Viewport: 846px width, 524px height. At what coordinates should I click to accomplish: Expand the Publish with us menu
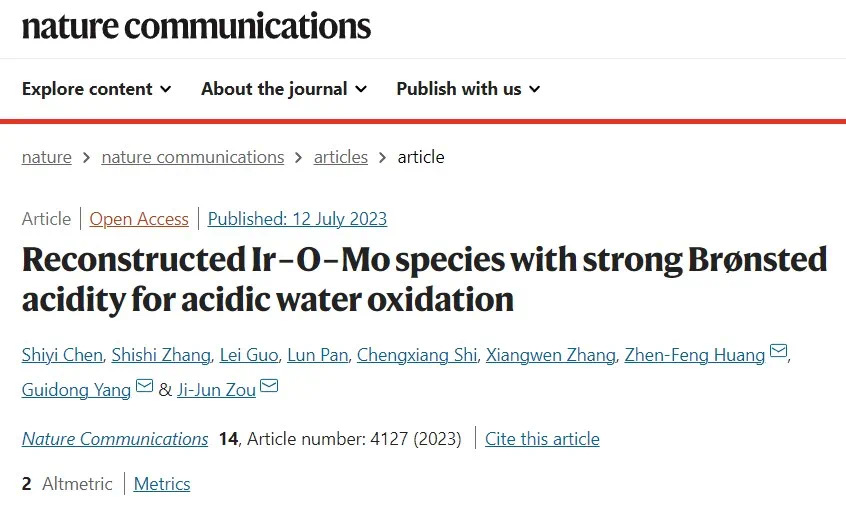(468, 89)
